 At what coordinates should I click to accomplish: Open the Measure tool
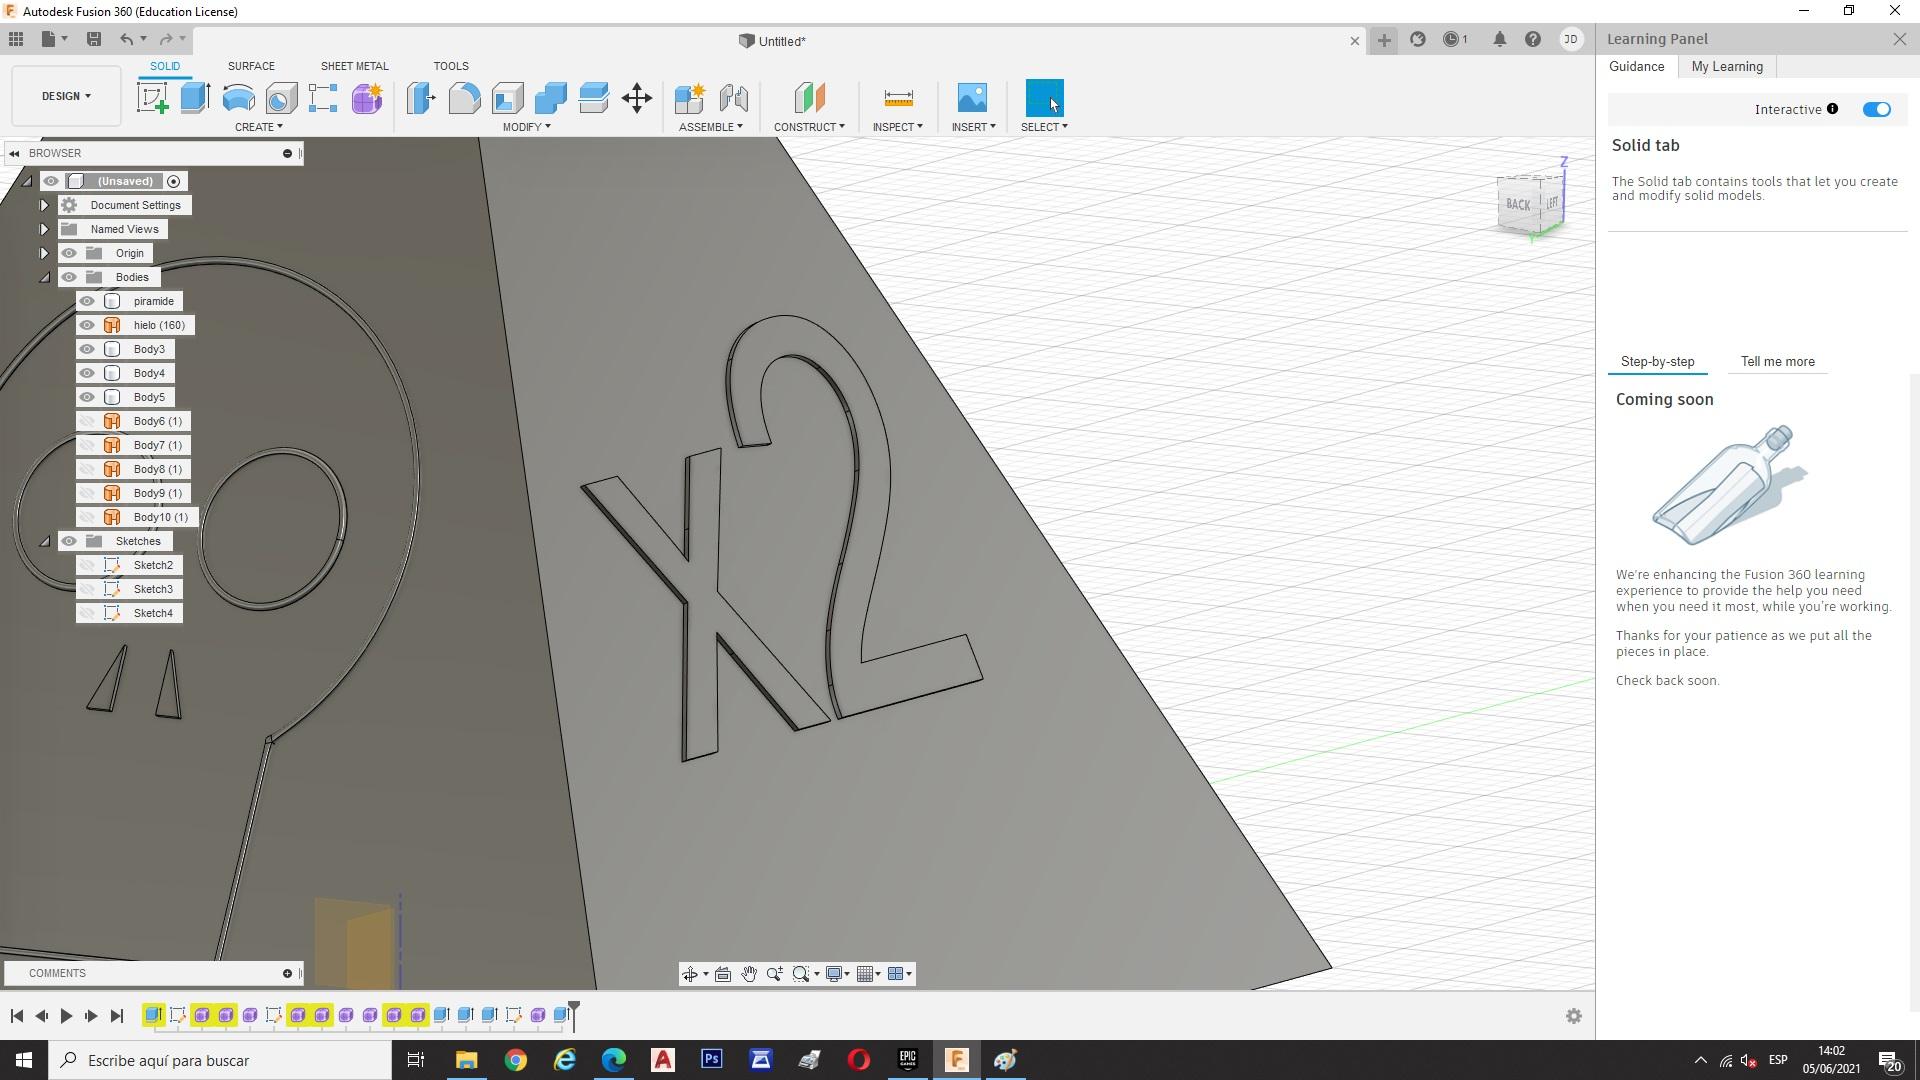(898, 98)
